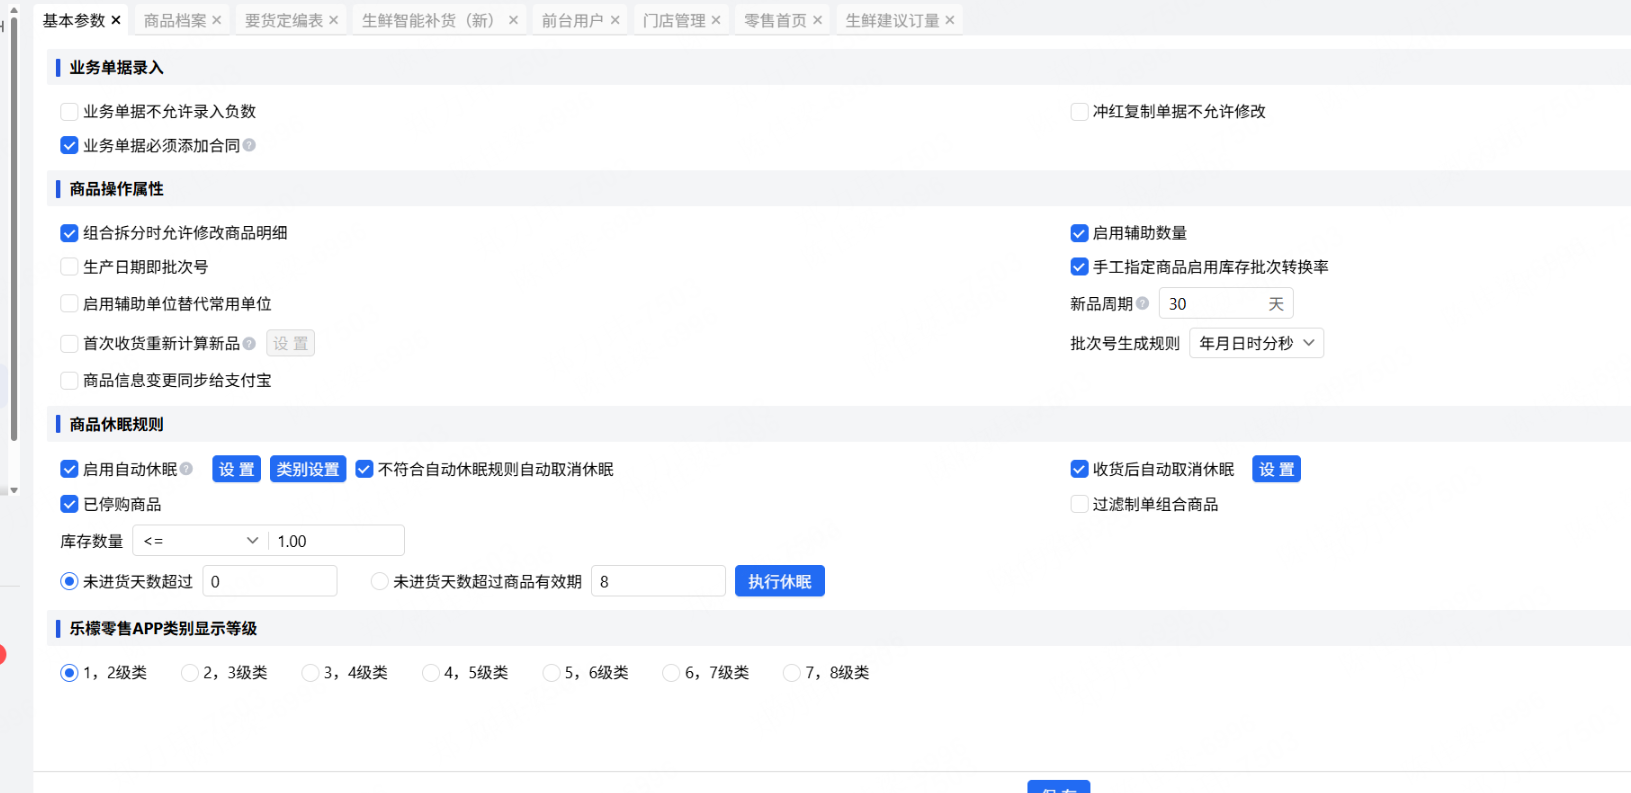
Task: Focus the 未进货天数超过商品有效期 value field
Action: pos(658,581)
